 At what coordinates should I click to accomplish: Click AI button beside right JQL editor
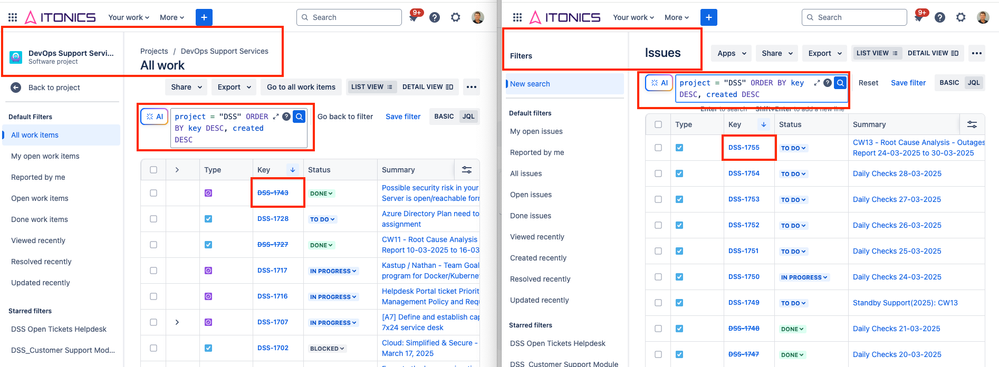click(x=659, y=83)
